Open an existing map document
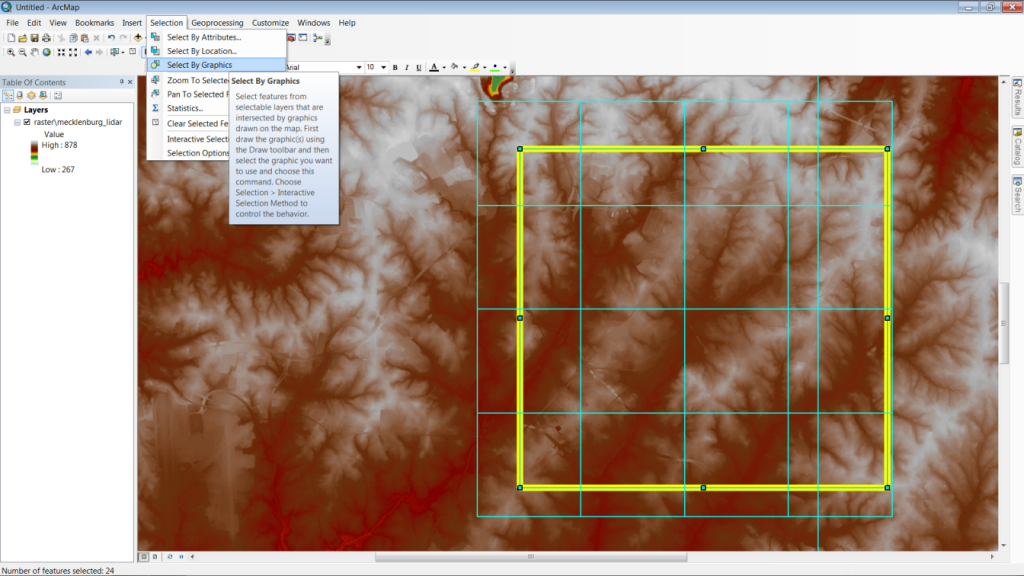 point(23,38)
